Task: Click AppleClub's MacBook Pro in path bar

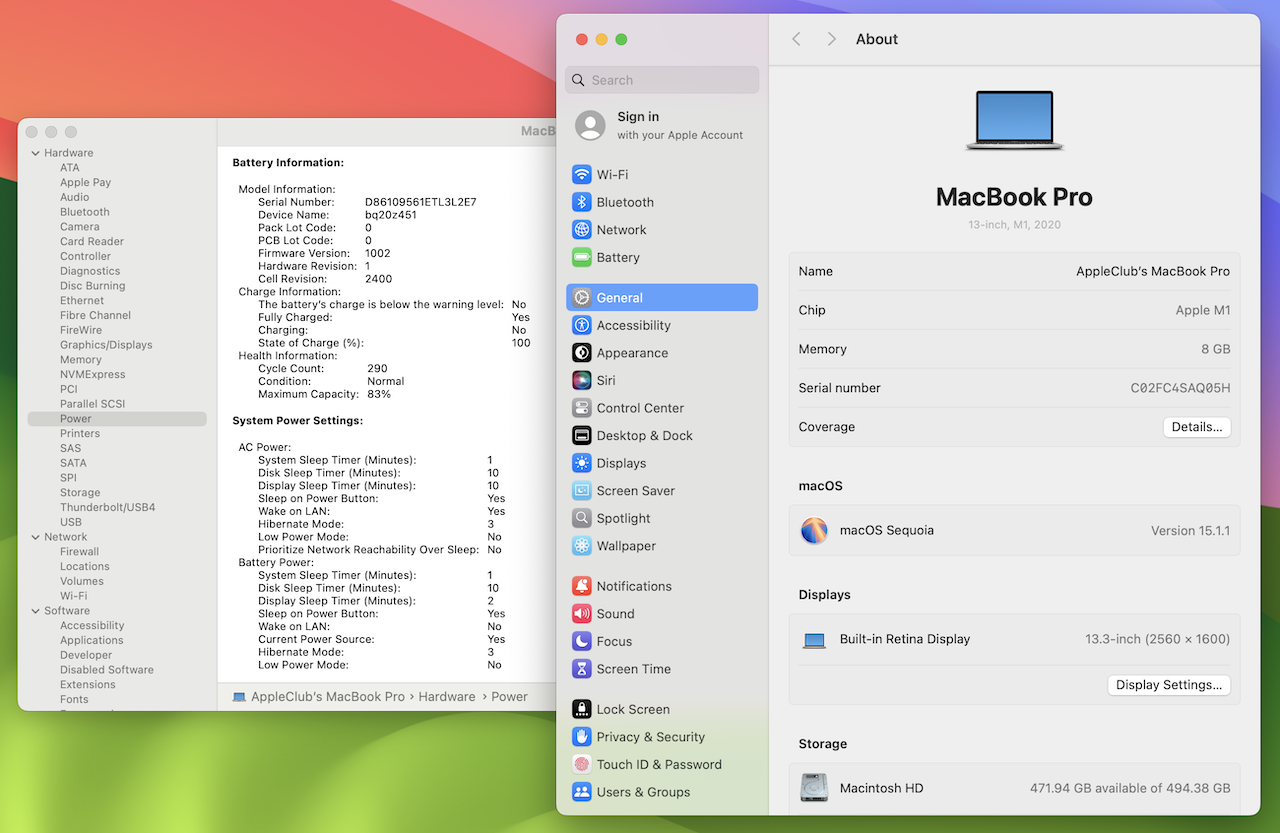Action: point(328,697)
